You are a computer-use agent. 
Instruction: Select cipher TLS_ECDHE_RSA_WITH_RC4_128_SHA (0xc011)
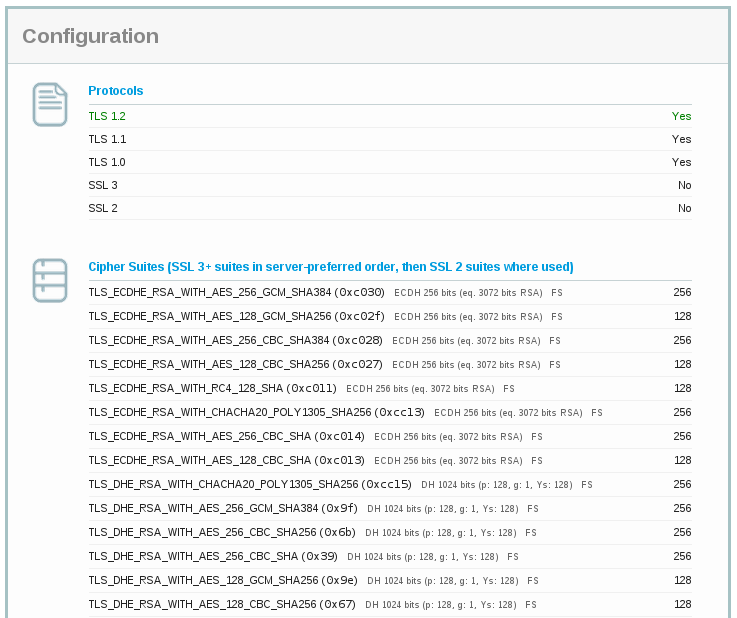[212, 388]
